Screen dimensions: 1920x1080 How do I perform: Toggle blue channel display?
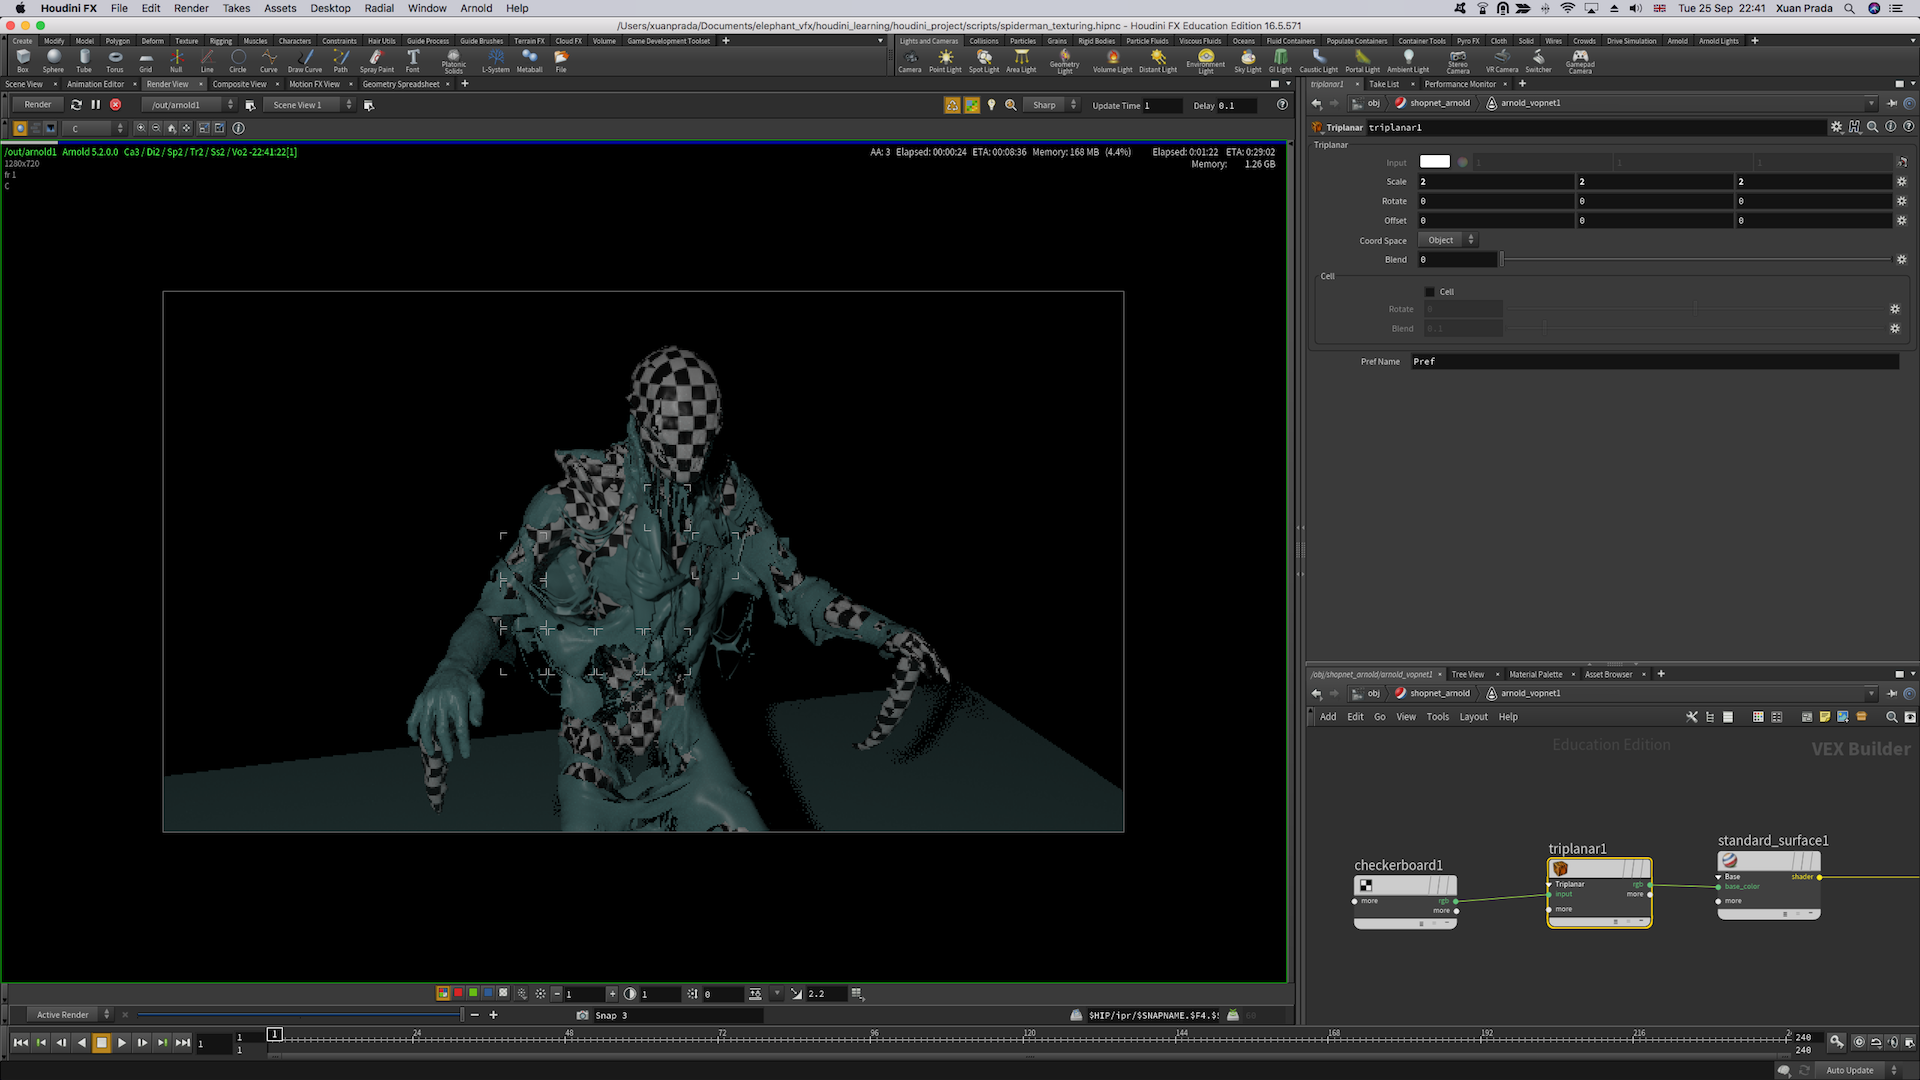(488, 993)
